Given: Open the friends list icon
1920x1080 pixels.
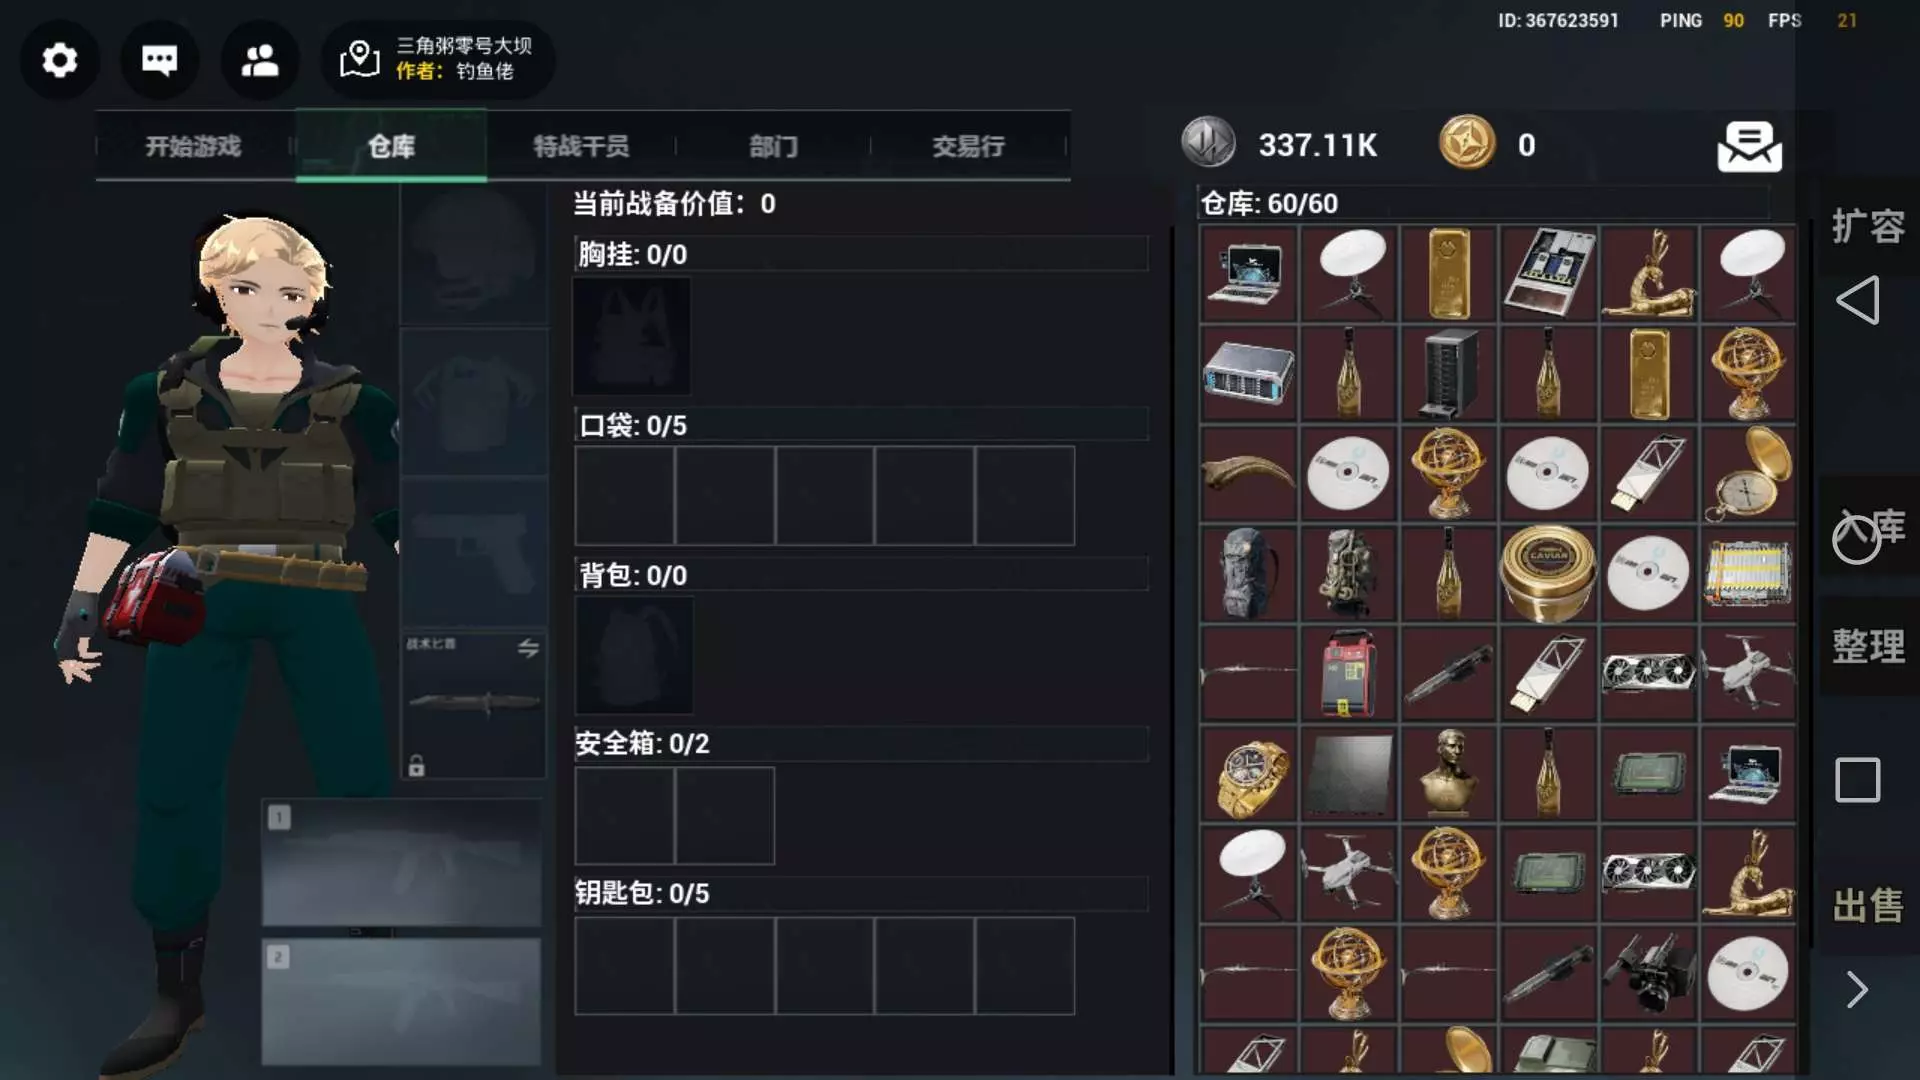Looking at the screenshot, I should click(260, 60).
